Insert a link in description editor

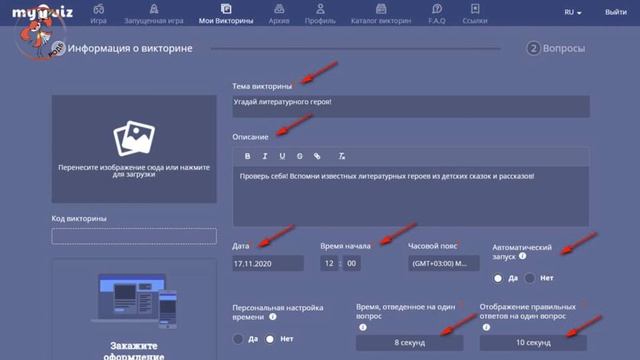coord(317,156)
